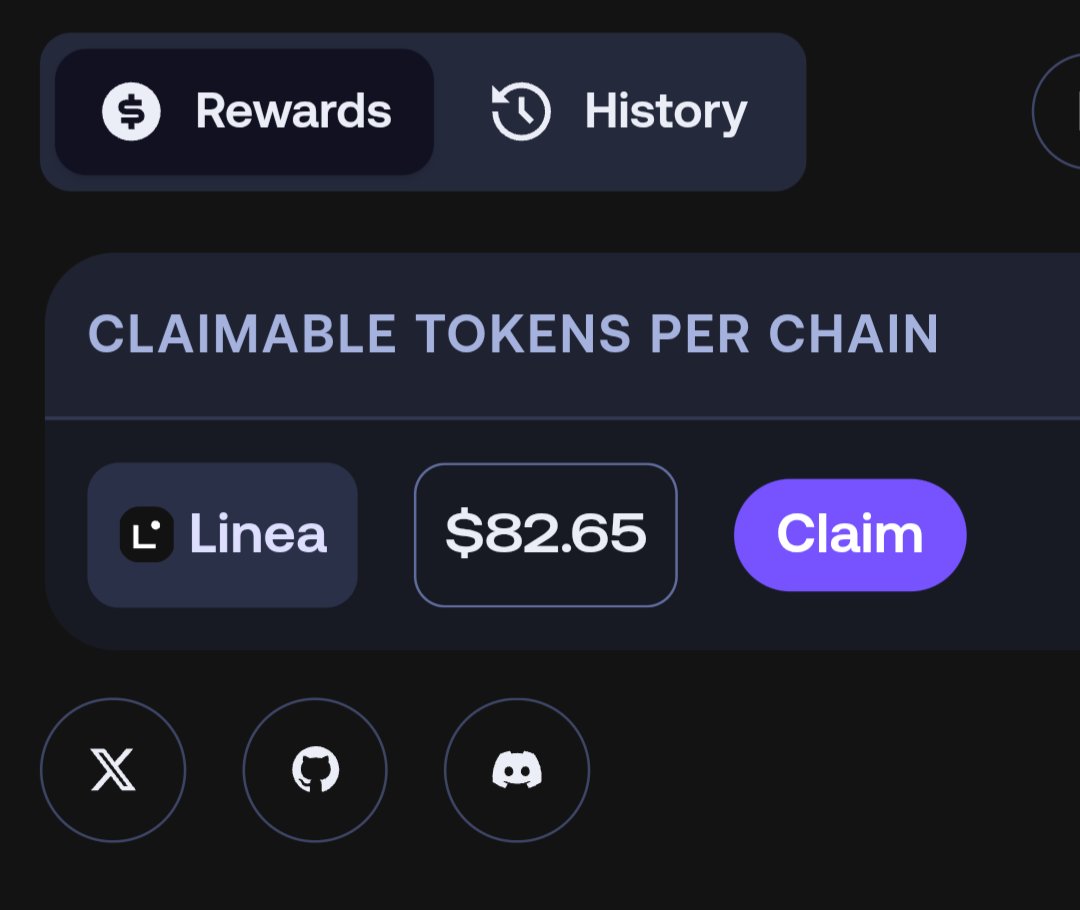Click the word "CHAIN" in the card header
Screen dimensions: 1080x910
coord(853,334)
